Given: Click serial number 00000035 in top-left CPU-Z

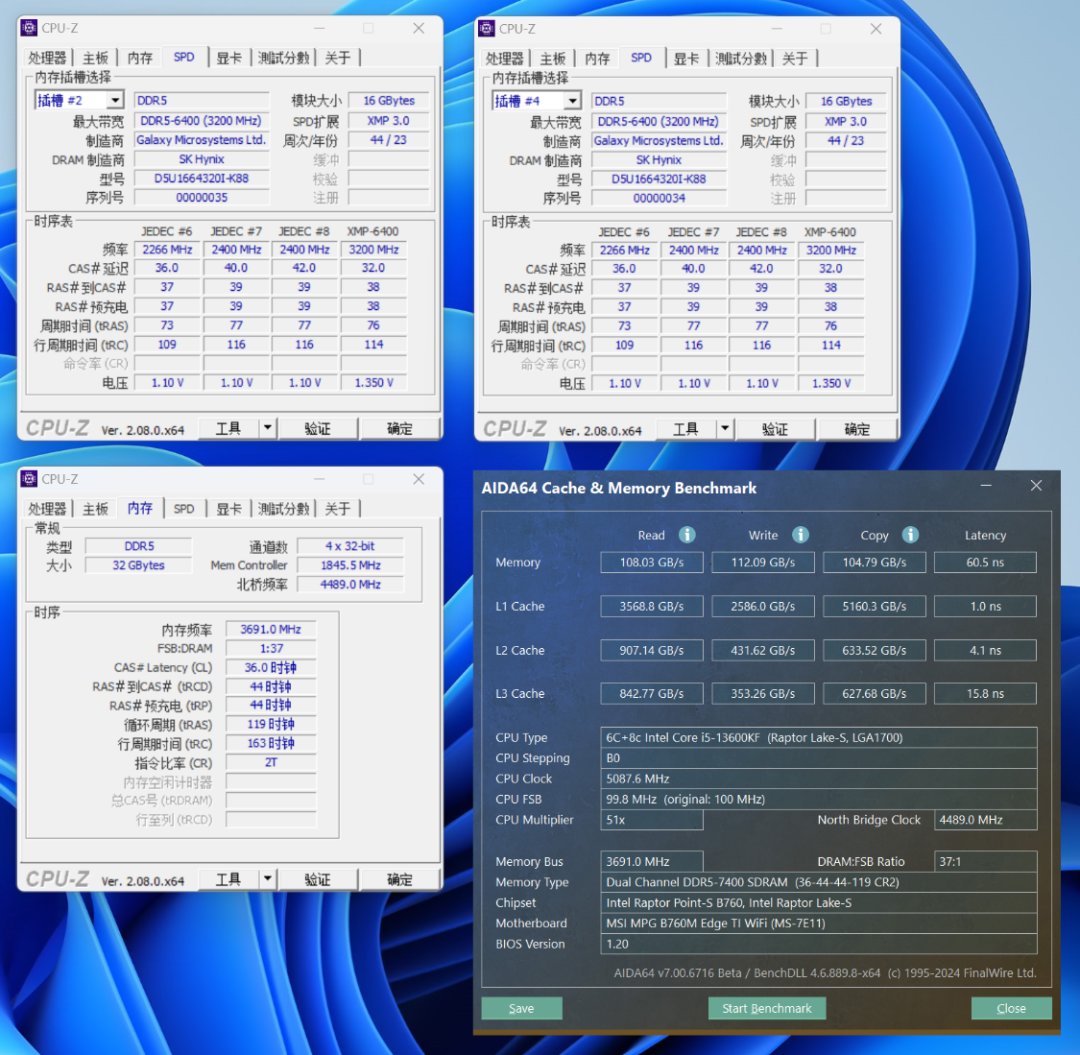Looking at the screenshot, I should coord(201,198).
